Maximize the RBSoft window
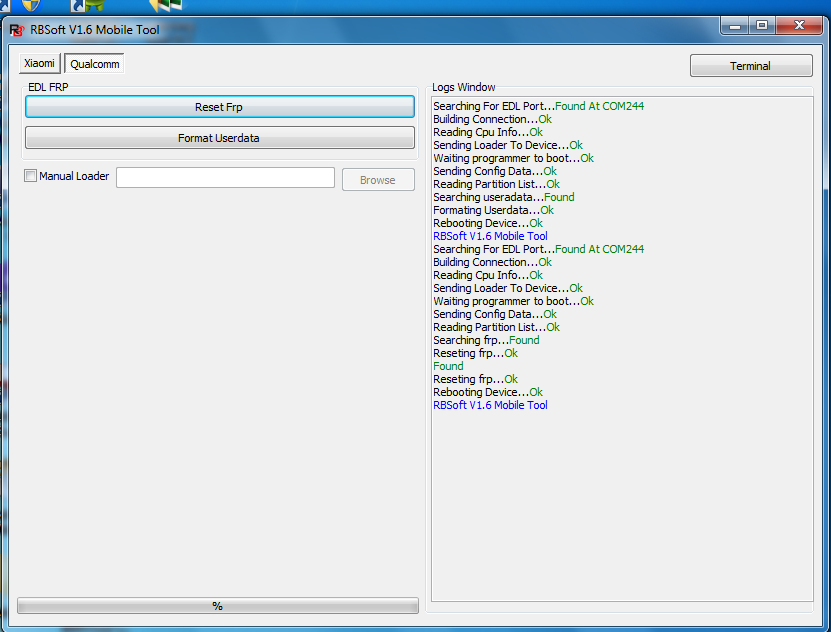 coord(762,25)
